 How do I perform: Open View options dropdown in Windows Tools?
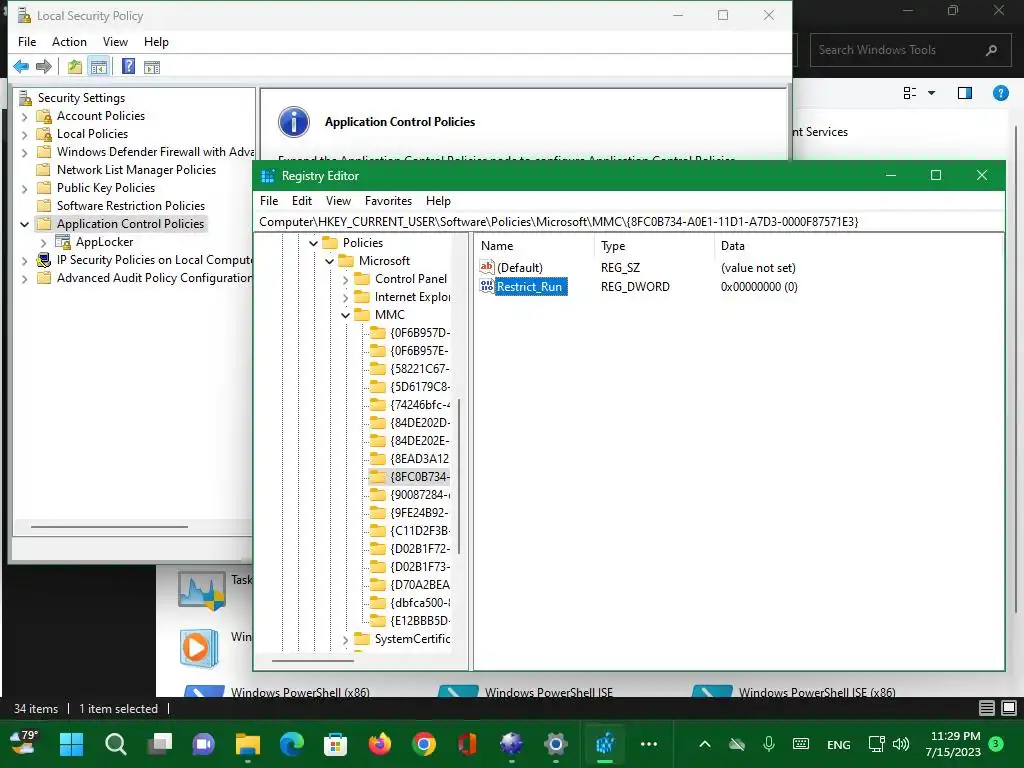click(932, 93)
